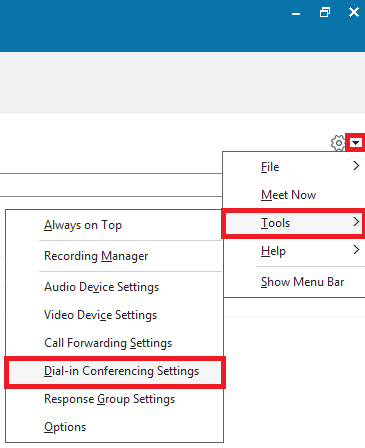Open the dropdown arrow beside the gear
Screen dimensions: 365x448
point(356,143)
